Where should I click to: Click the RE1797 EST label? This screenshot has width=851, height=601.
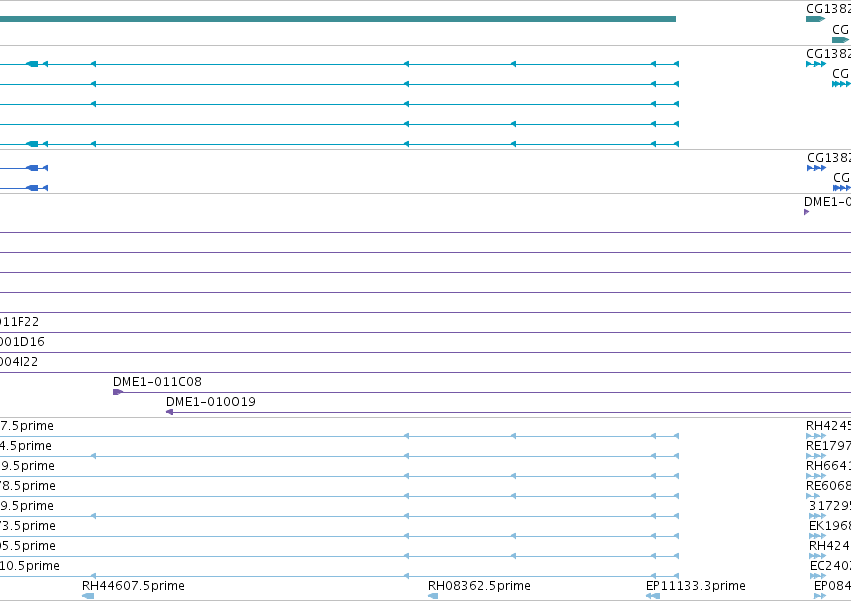pyautogui.click(x=828, y=446)
